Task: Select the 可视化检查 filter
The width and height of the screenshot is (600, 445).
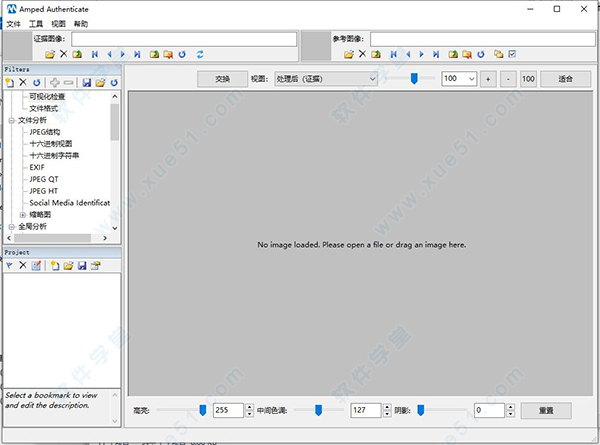Action: [x=47, y=97]
